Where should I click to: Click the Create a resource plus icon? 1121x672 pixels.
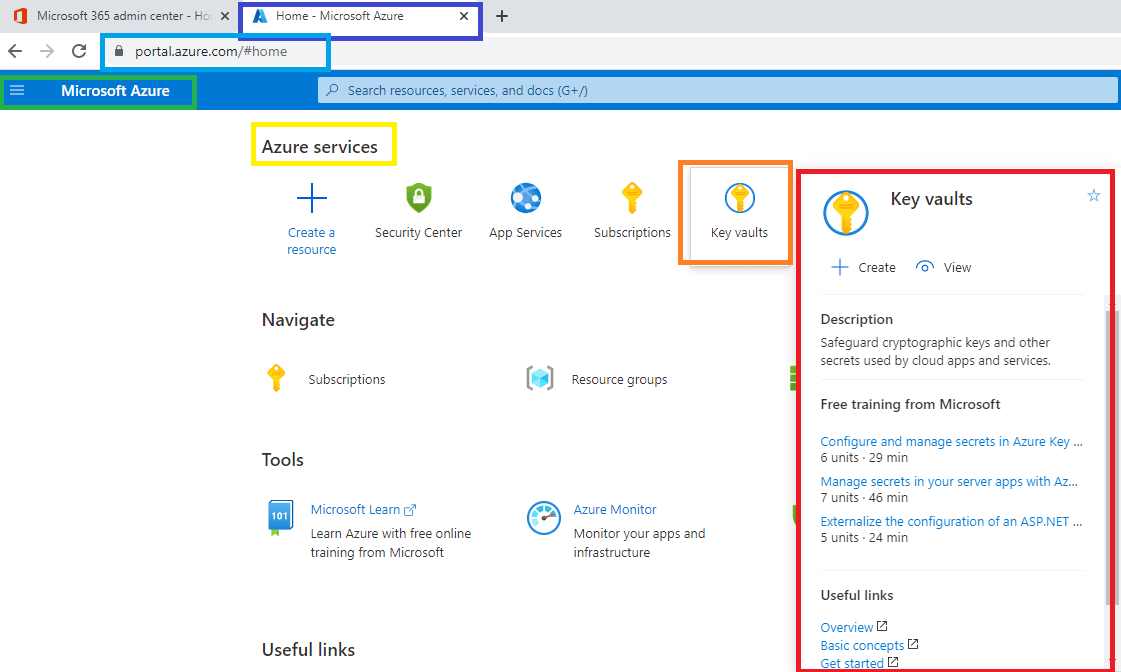click(x=312, y=198)
